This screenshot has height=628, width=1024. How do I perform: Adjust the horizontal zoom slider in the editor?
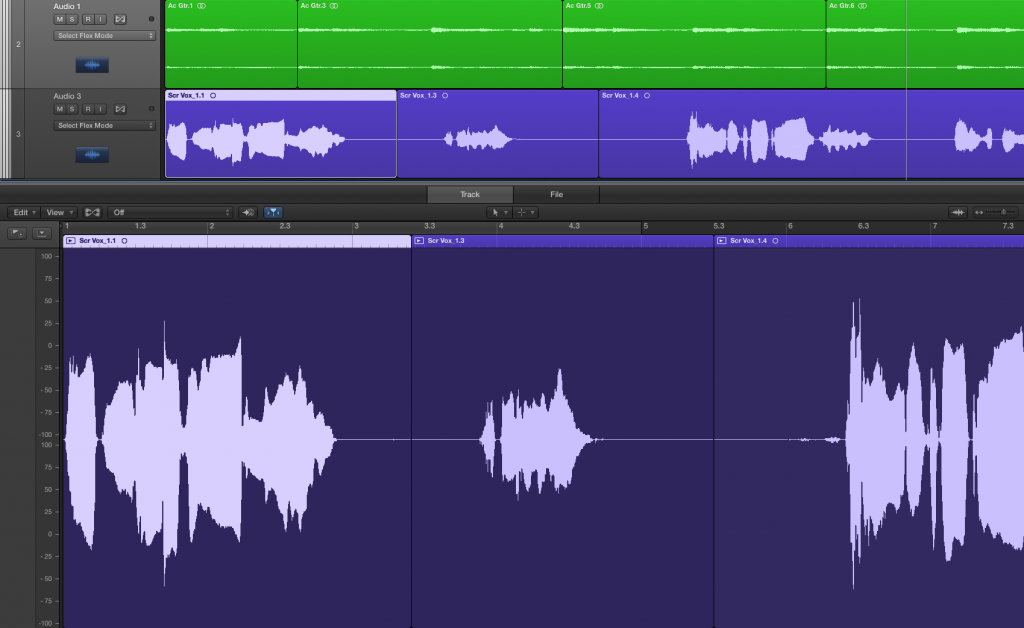(997, 212)
